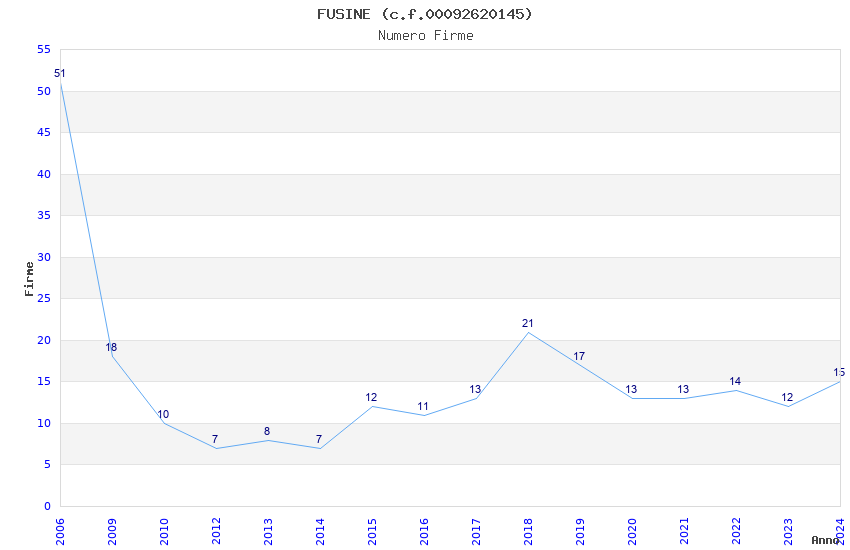Select the 45 tick on the Firme axis
The image size is (850, 550).
(x=44, y=133)
